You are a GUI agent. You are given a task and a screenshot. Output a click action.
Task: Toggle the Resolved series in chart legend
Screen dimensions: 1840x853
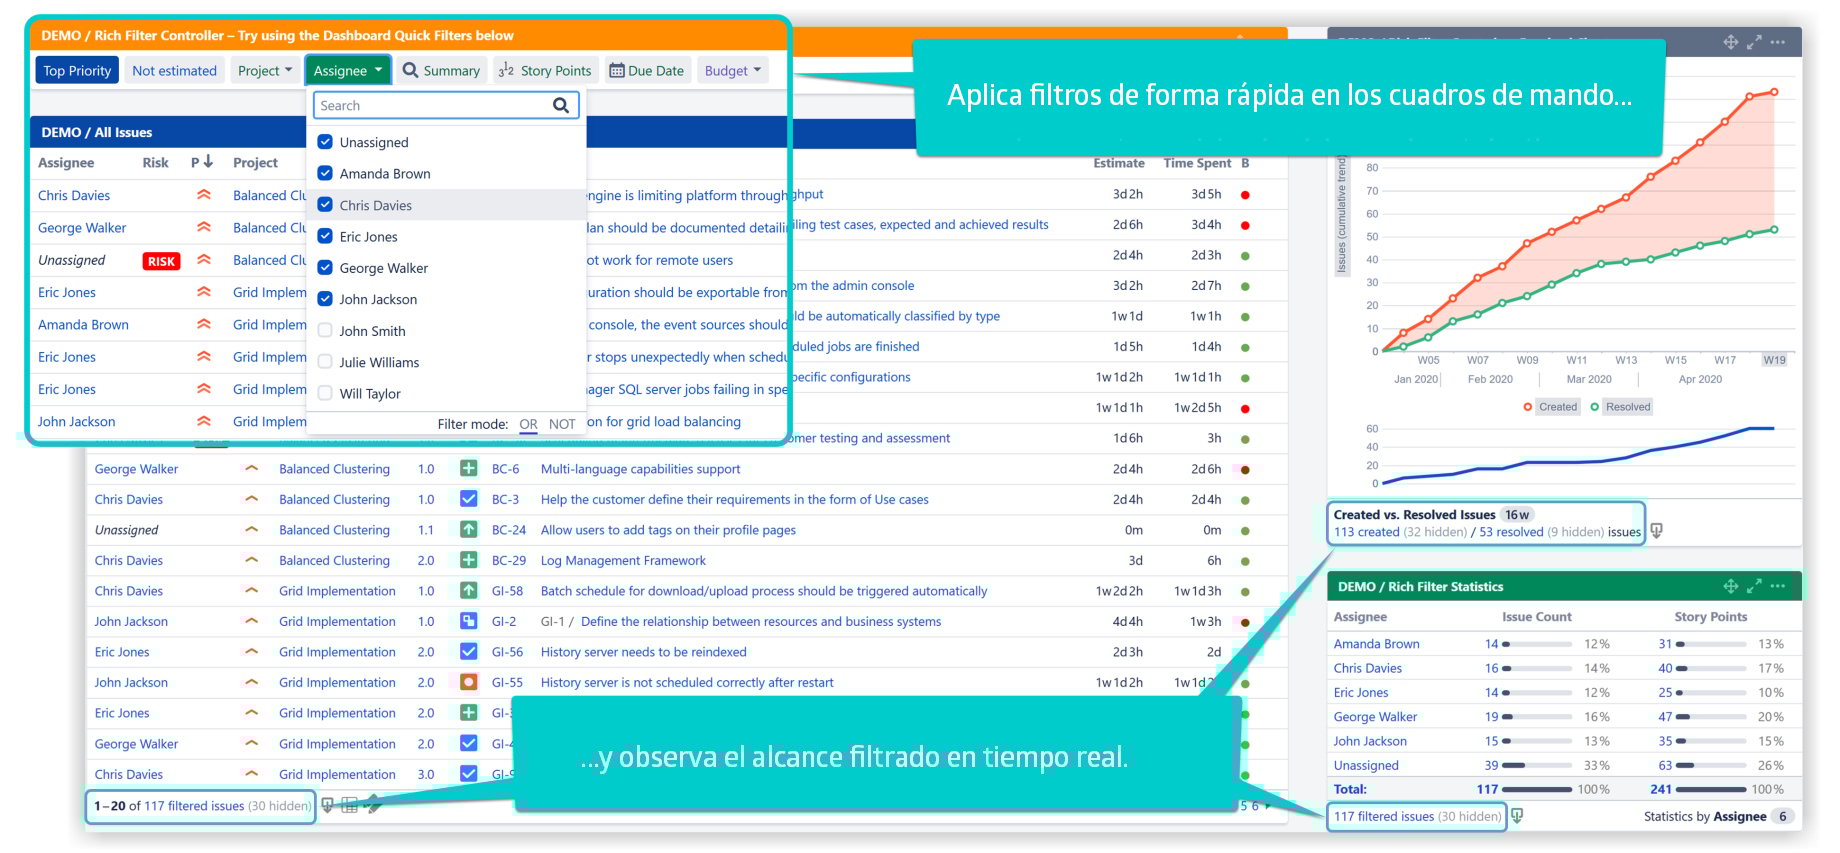point(1620,406)
